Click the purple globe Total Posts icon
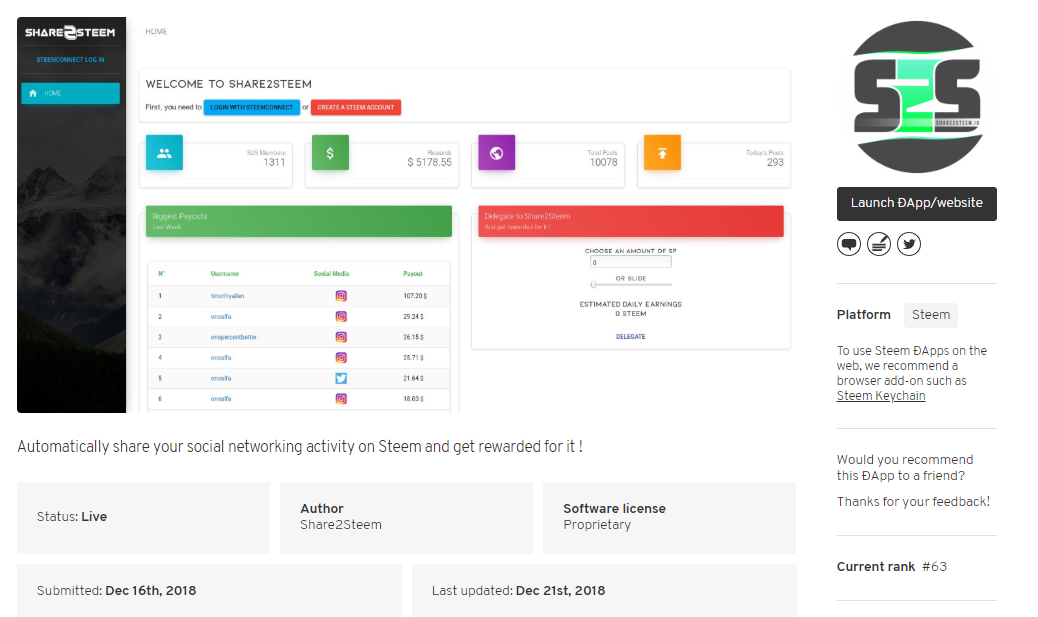This screenshot has height=617, width=1038. click(496, 153)
